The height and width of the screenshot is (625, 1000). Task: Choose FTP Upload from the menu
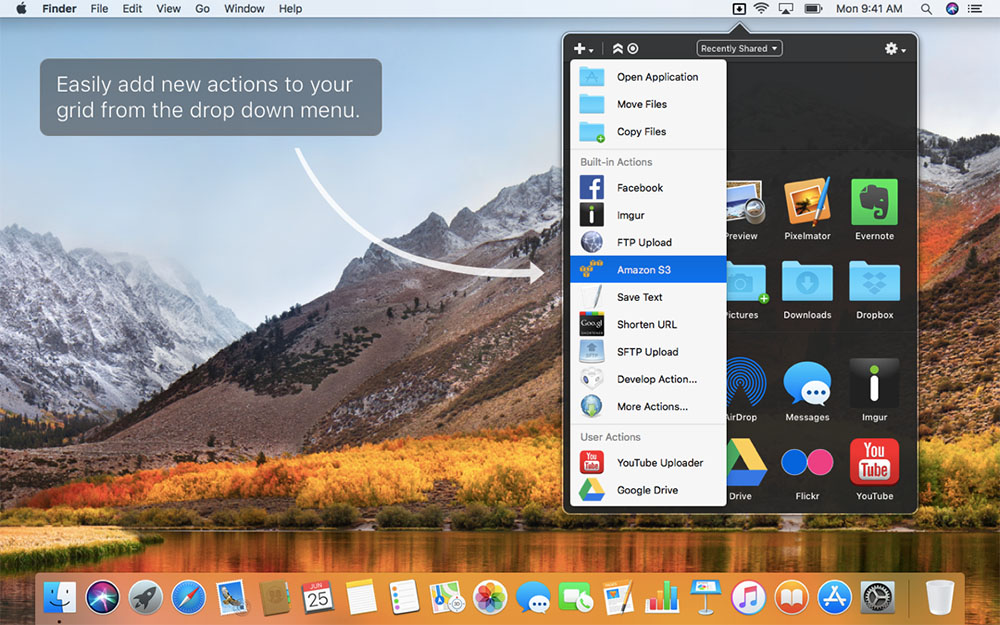point(648,242)
